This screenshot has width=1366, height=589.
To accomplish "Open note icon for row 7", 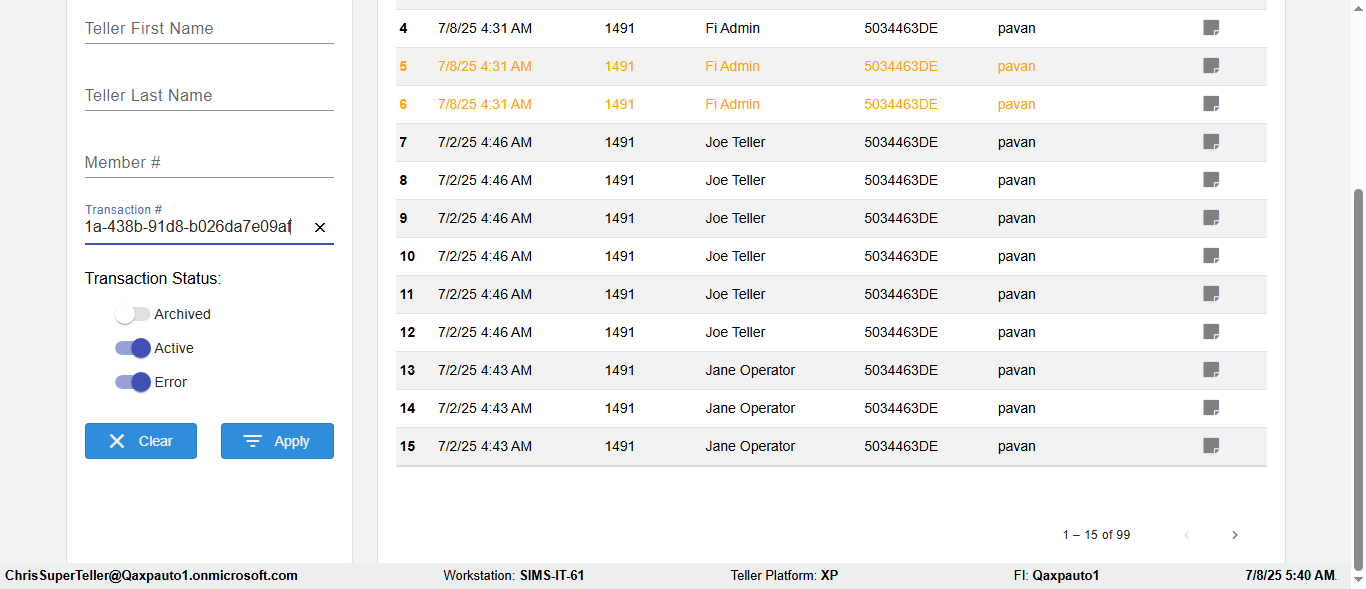I will click(x=1211, y=142).
